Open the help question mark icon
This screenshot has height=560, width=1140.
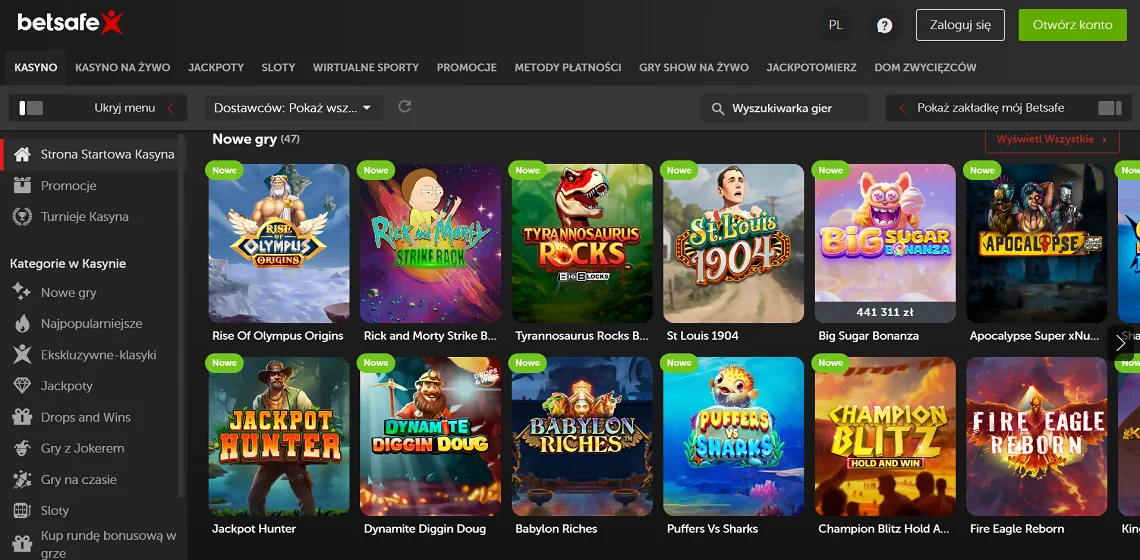point(884,25)
